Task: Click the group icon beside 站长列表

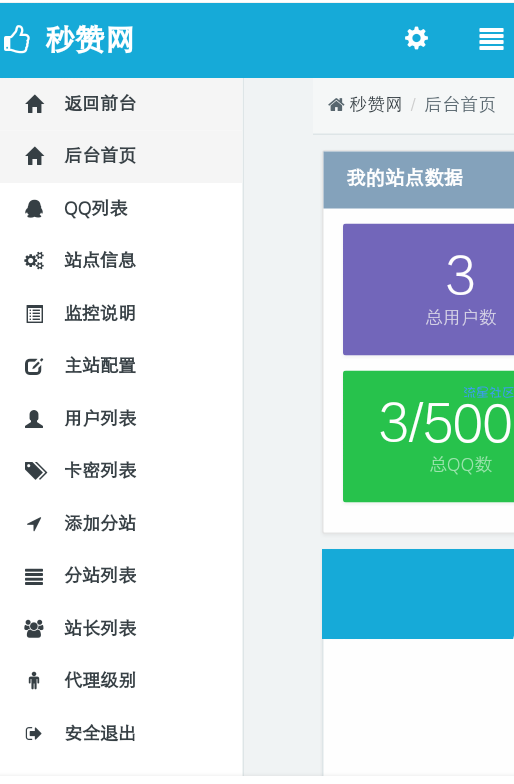Action: 34,628
